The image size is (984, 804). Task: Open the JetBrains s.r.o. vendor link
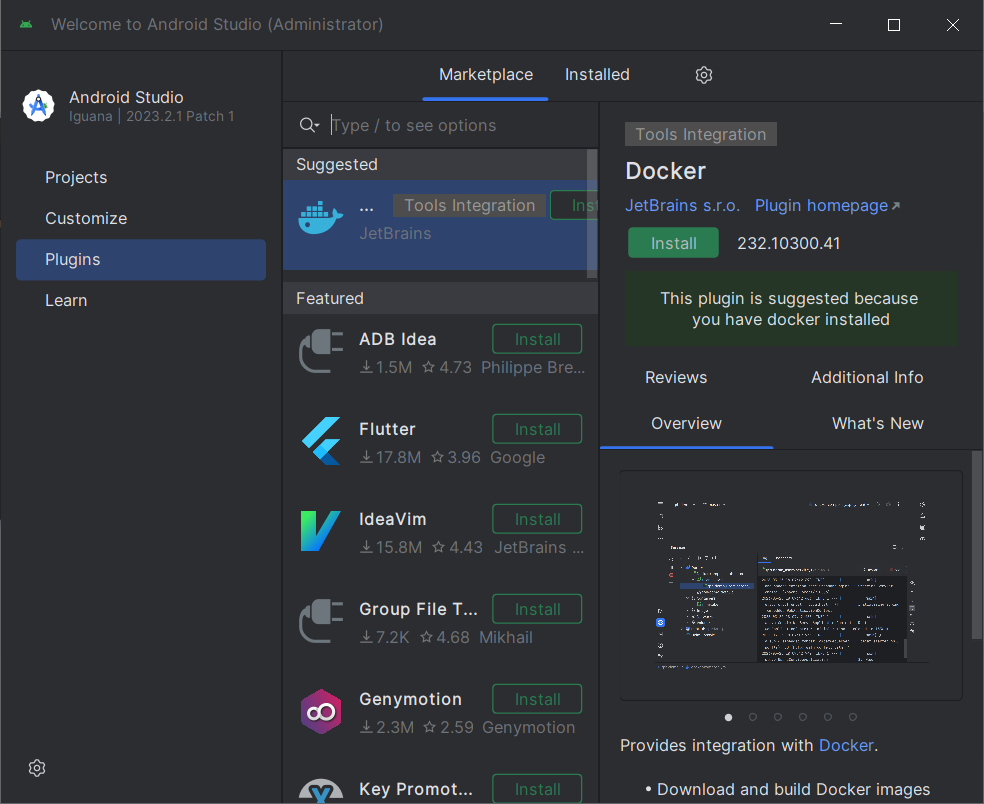pyautogui.click(x=682, y=205)
